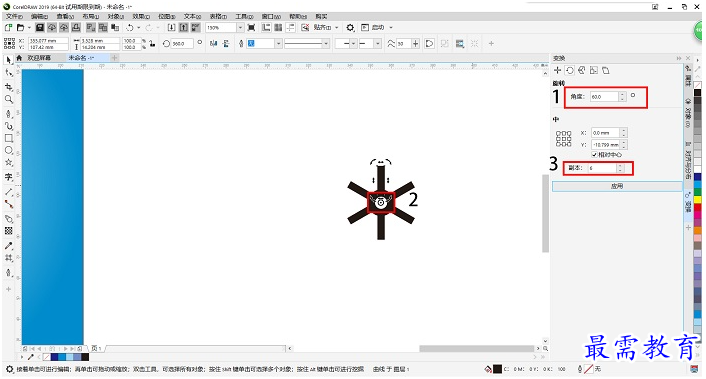Image resolution: width=706 pixels, height=379 pixels.
Task: Select black swatch in color palette
Action: 697,93
